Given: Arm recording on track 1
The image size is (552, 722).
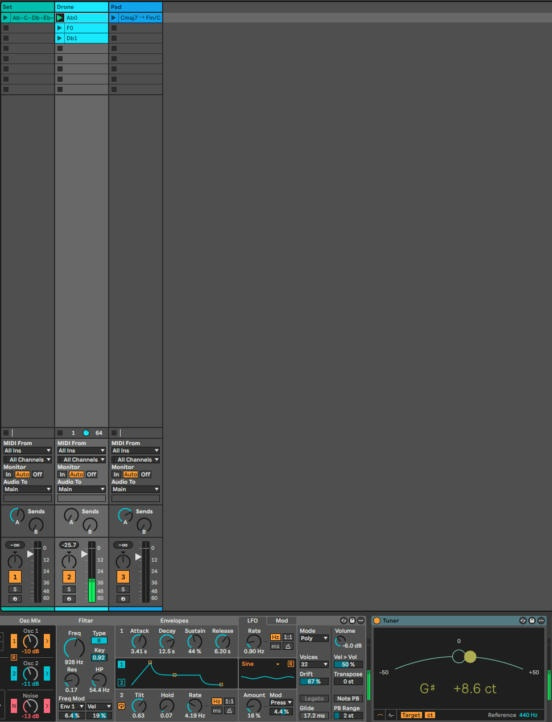Looking at the screenshot, I should 15,599.
